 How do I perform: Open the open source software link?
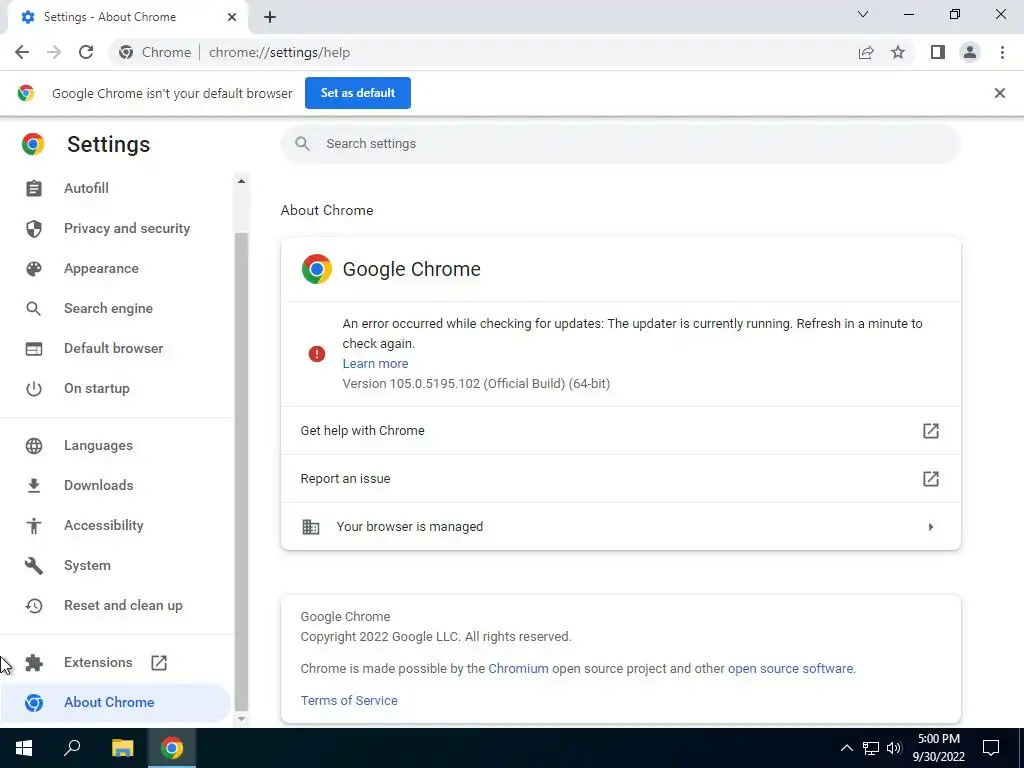[790, 668]
